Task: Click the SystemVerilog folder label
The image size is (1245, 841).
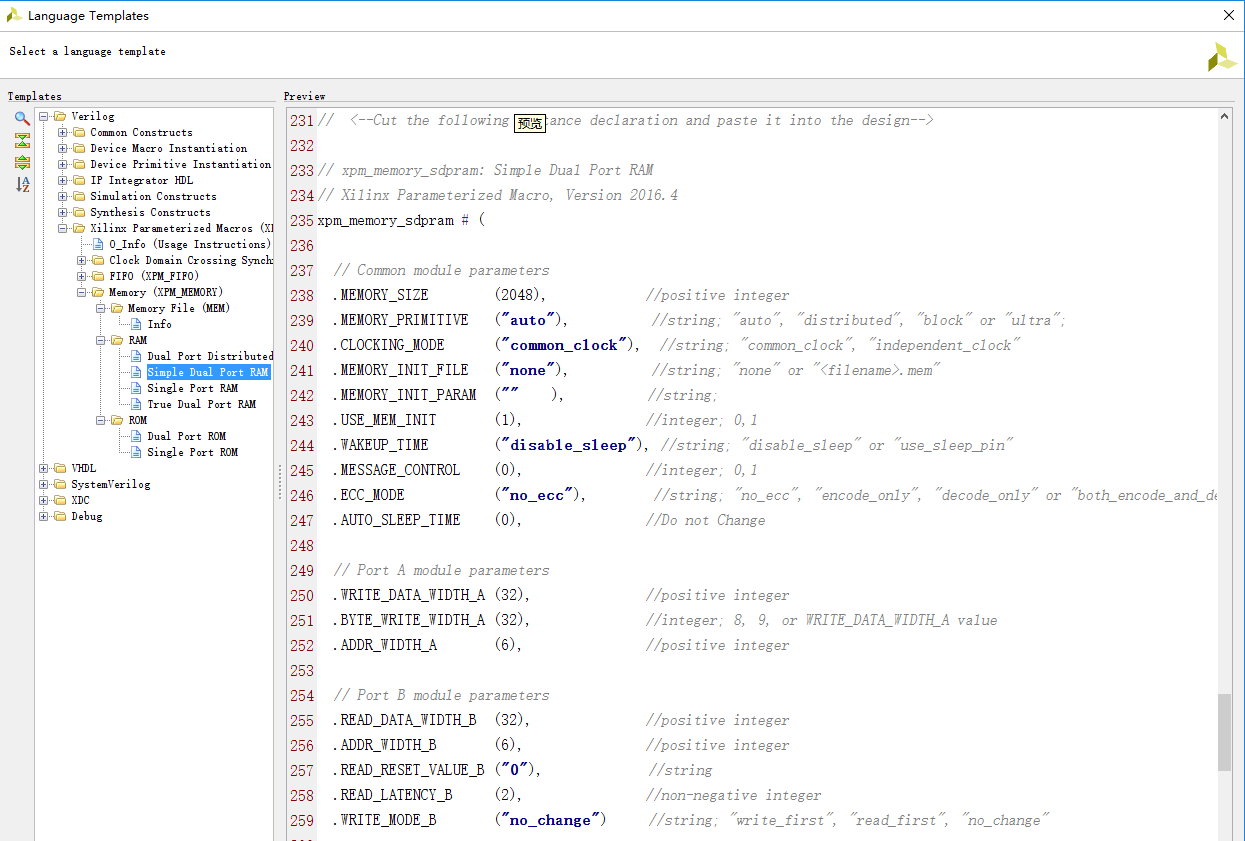Action: 110,485
